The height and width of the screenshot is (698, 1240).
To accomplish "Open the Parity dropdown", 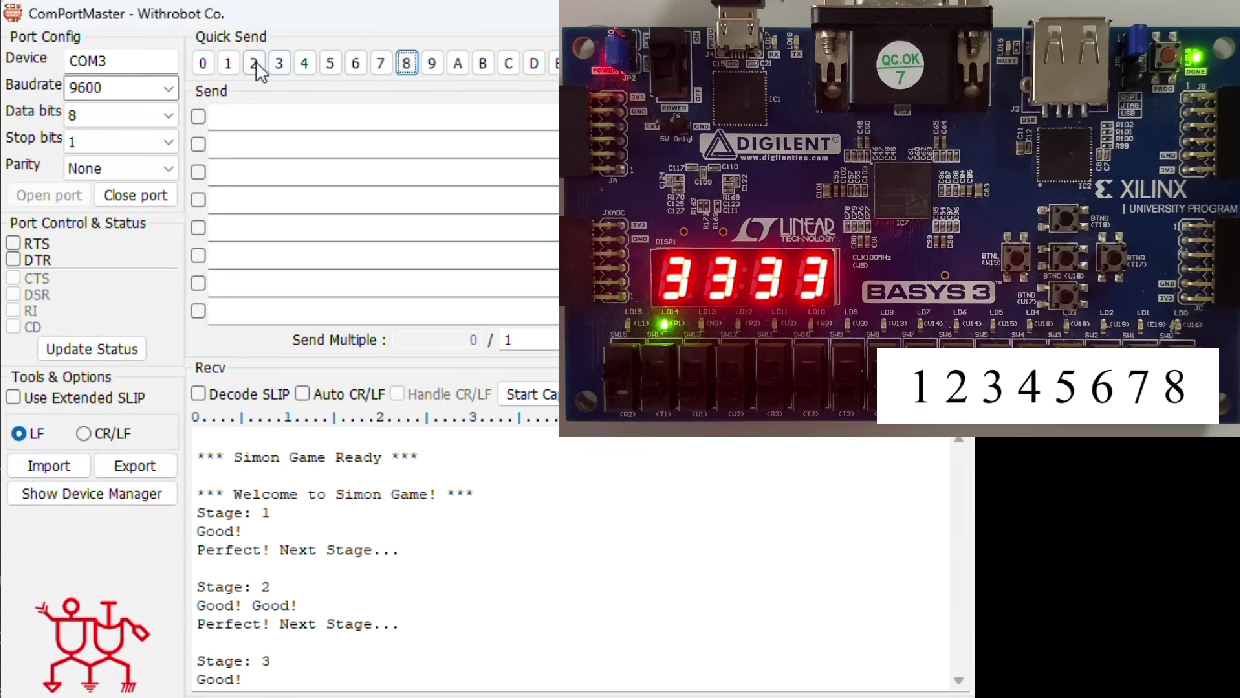I will [x=121, y=168].
